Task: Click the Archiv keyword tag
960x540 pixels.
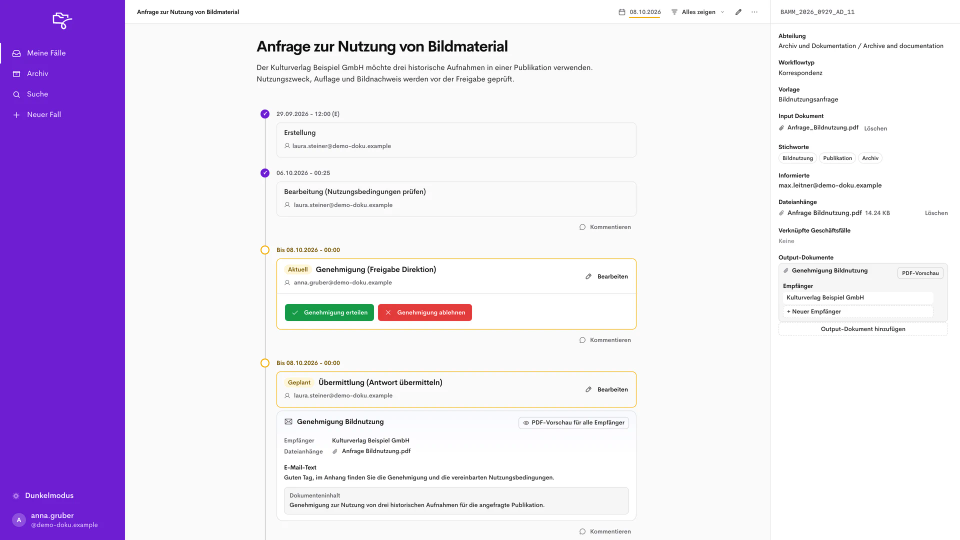Action: pyautogui.click(x=870, y=158)
